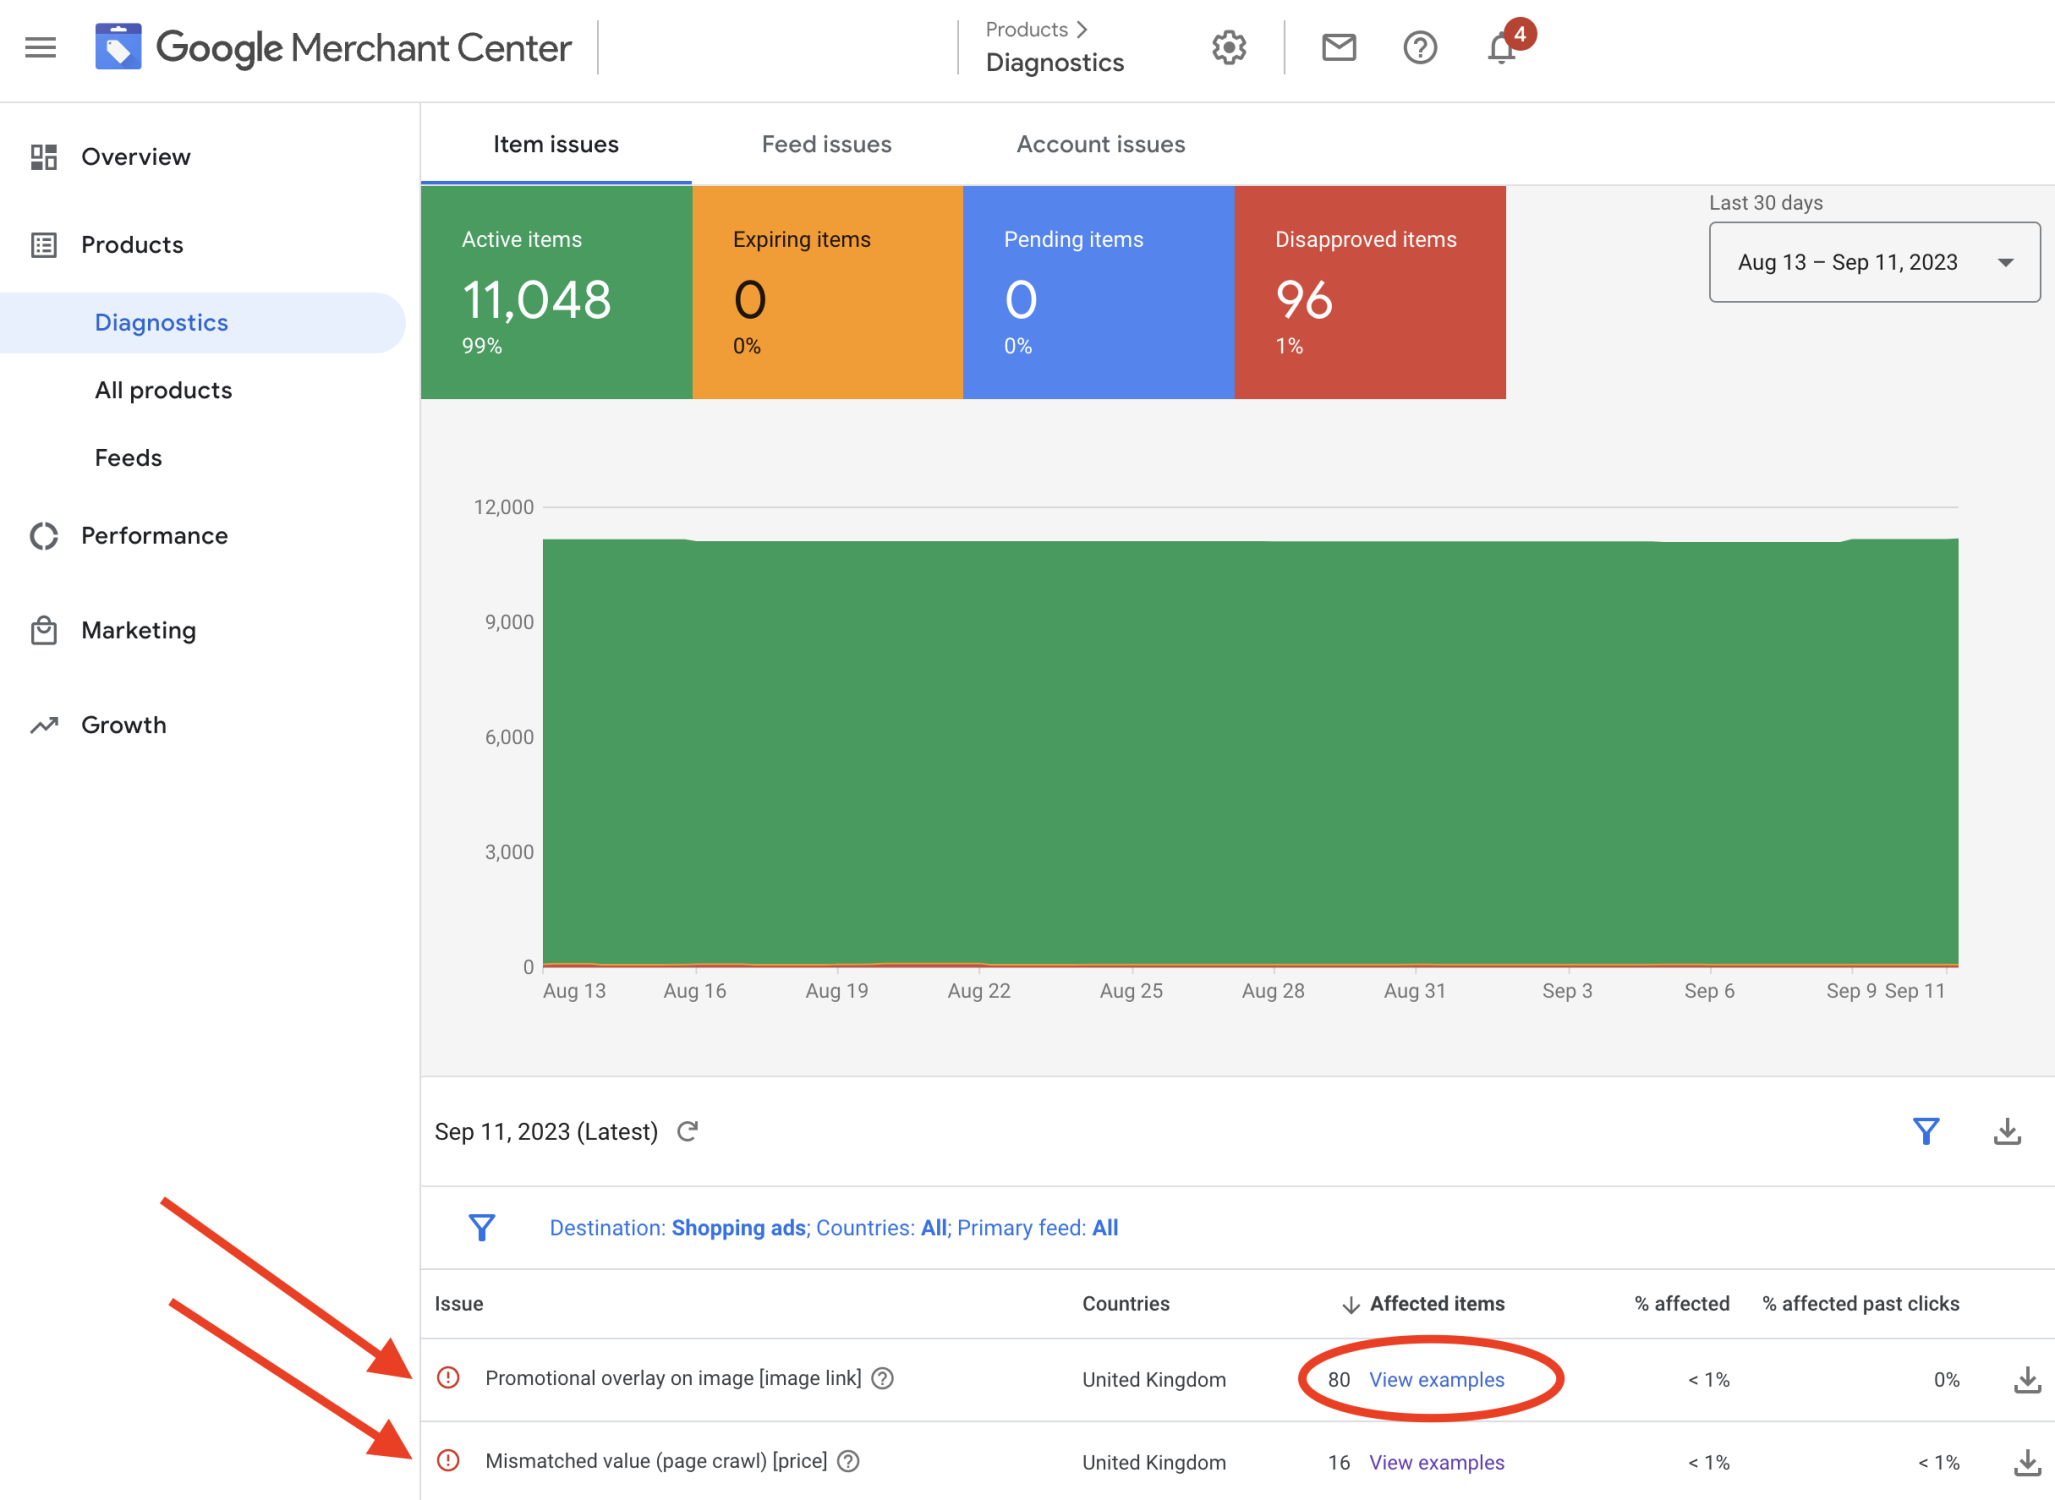2055x1500 pixels.
Task: Switch to the Account issues tab
Action: tap(1100, 144)
